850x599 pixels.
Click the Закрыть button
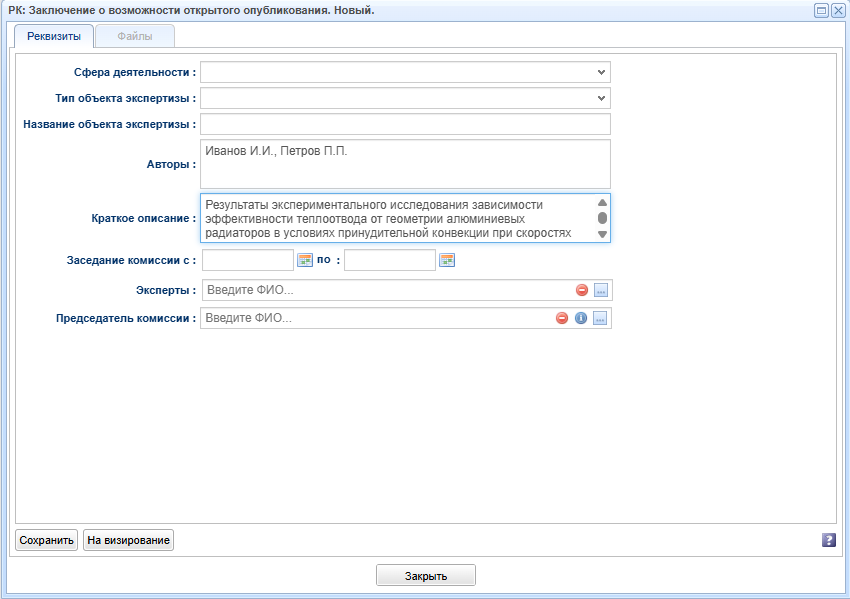tap(426, 576)
